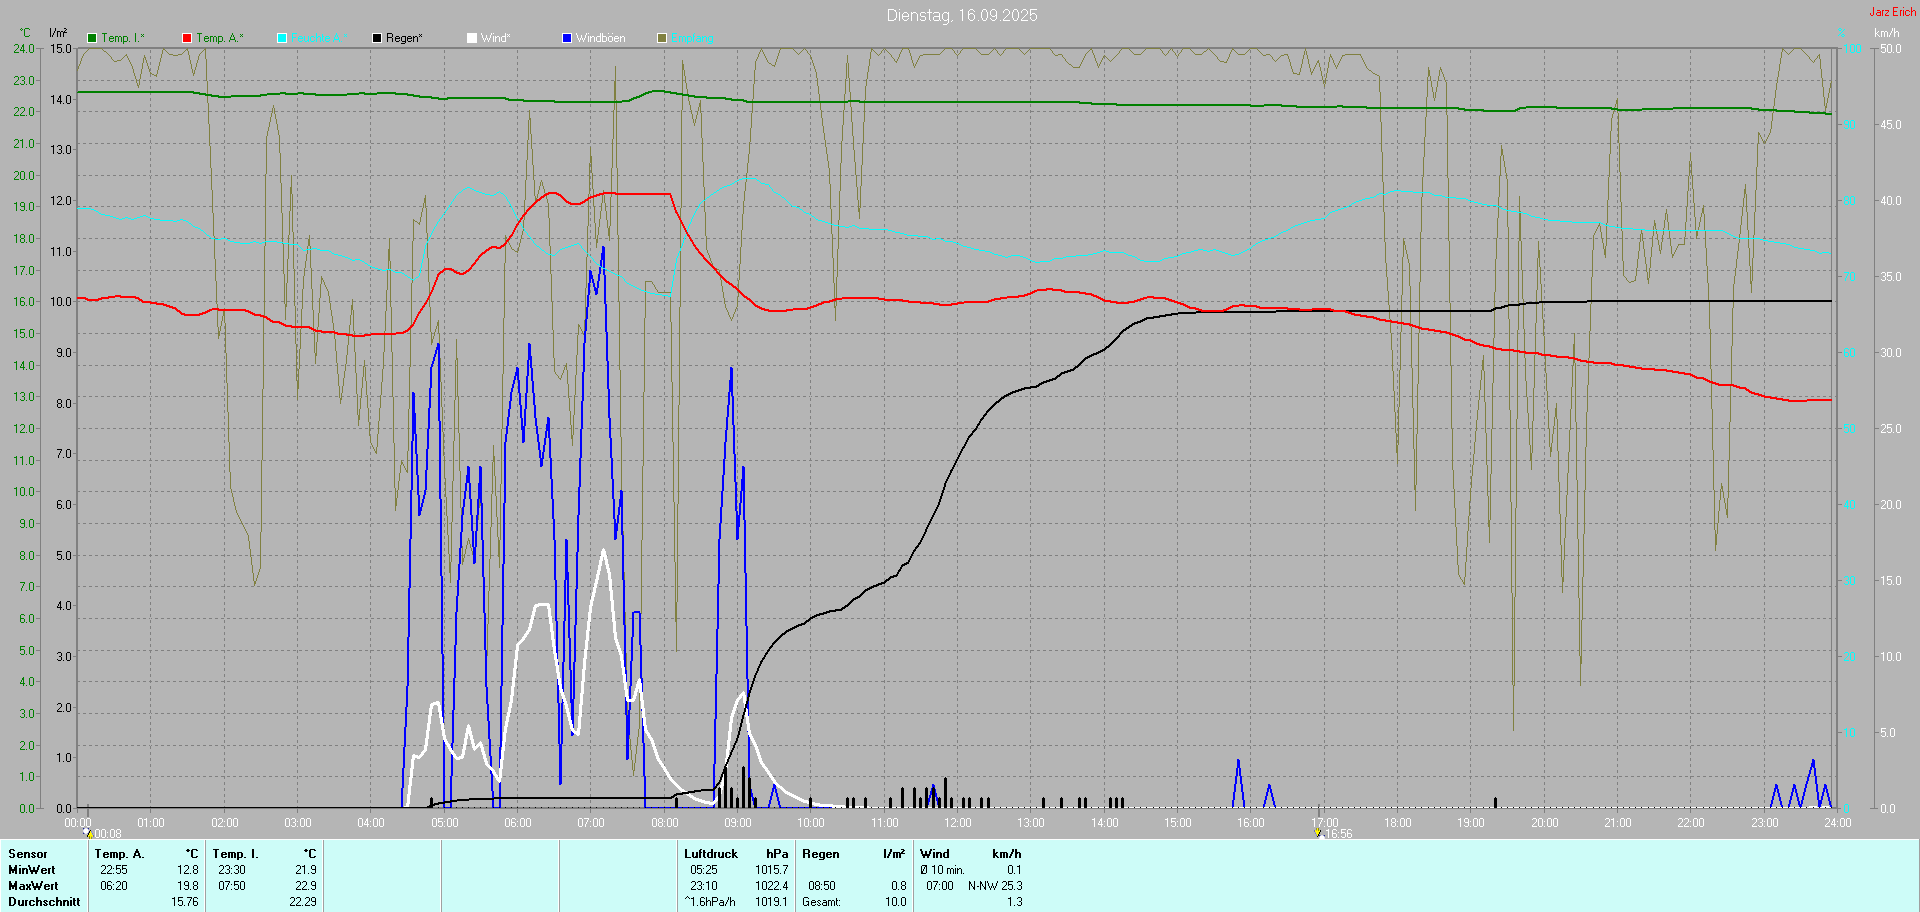Screen dimensions: 1920x912
Task: Click the Windböen legend text label
Action: (x=600, y=38)
